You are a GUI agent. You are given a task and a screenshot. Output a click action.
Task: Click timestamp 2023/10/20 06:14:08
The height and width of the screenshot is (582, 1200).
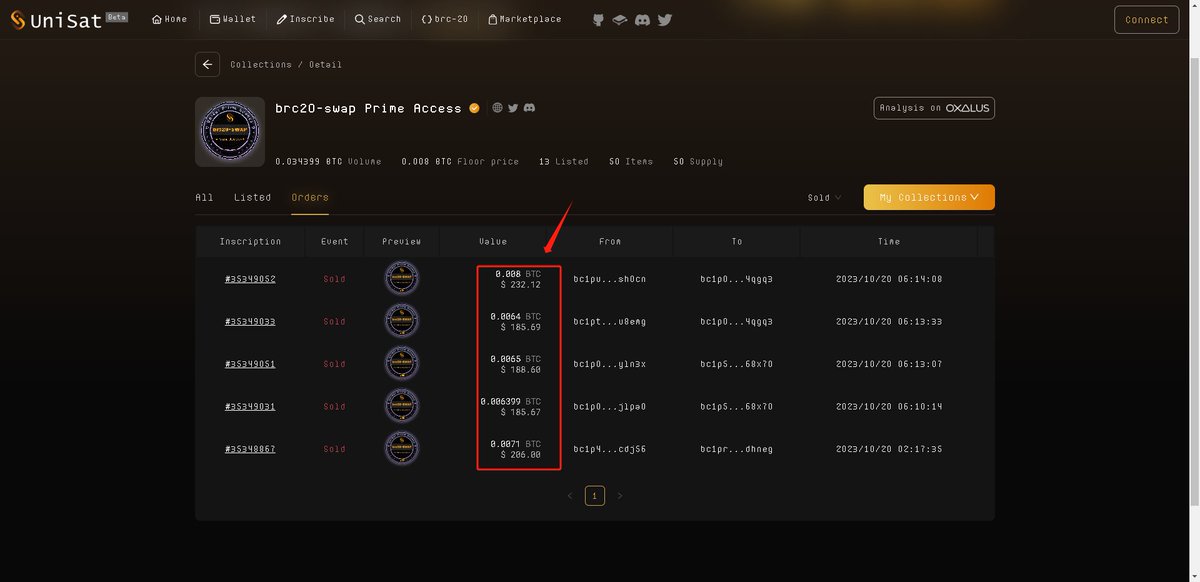click(x=889, y=279)
